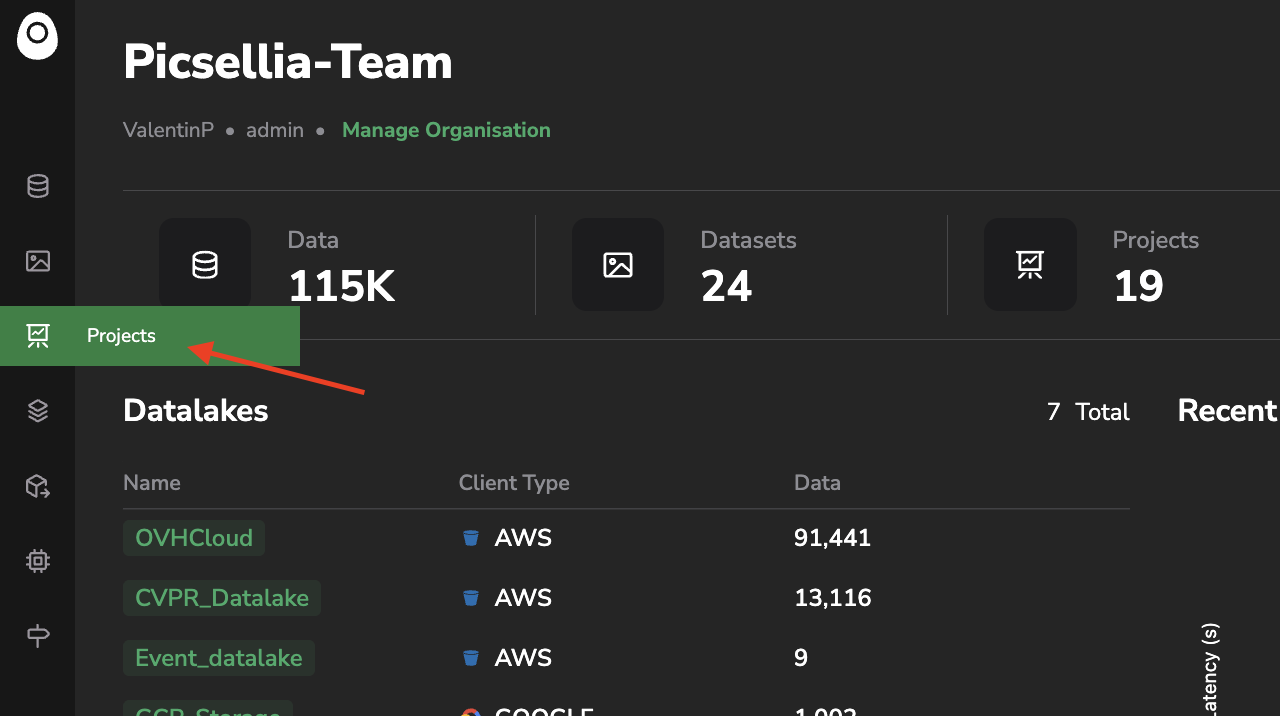Click the Name column header
The height and width of the screenshot is (716, 1280).
[x=152, y=483]
